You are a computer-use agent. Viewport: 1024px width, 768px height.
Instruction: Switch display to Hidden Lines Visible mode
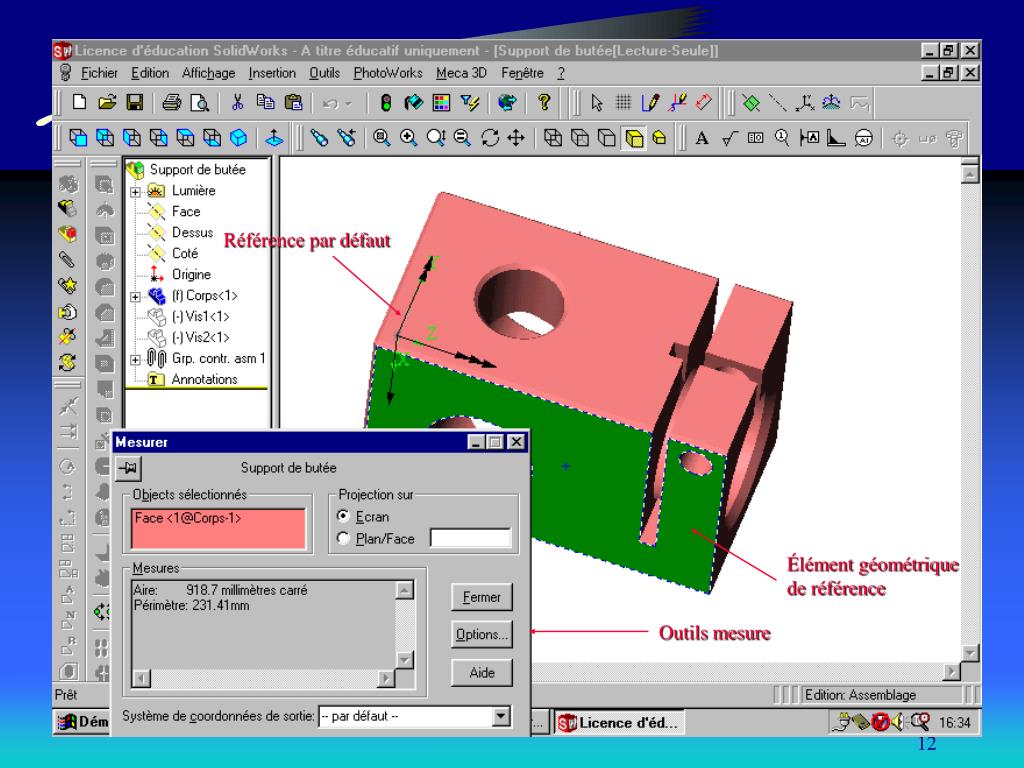pos(580,138)
